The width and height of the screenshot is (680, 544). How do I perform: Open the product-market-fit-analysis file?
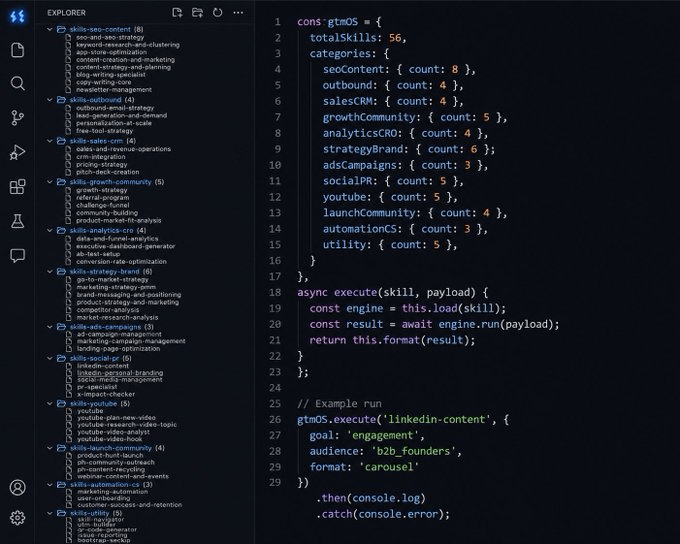118,220
